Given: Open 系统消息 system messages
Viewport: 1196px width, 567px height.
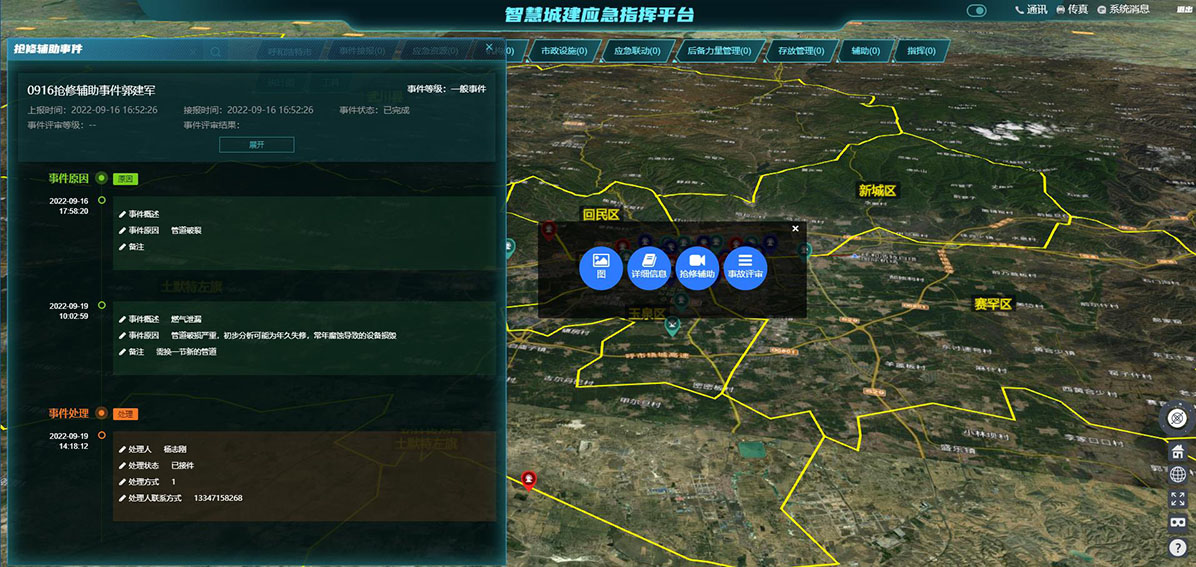Looking at the screenshot, I should pos(1123,10).
